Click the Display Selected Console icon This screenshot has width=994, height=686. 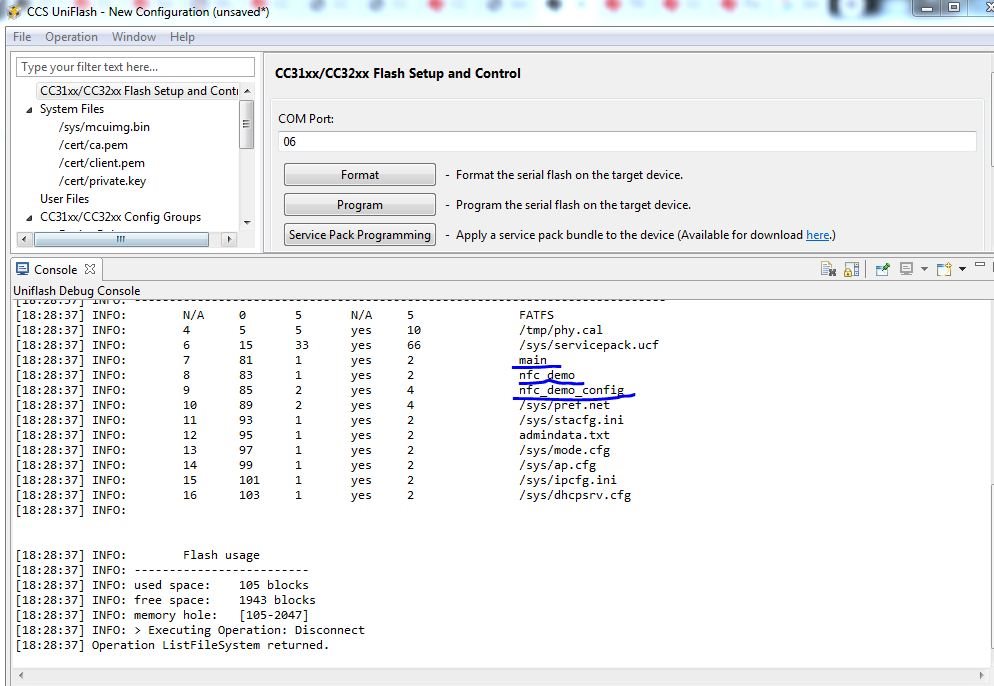pos(907,269)
